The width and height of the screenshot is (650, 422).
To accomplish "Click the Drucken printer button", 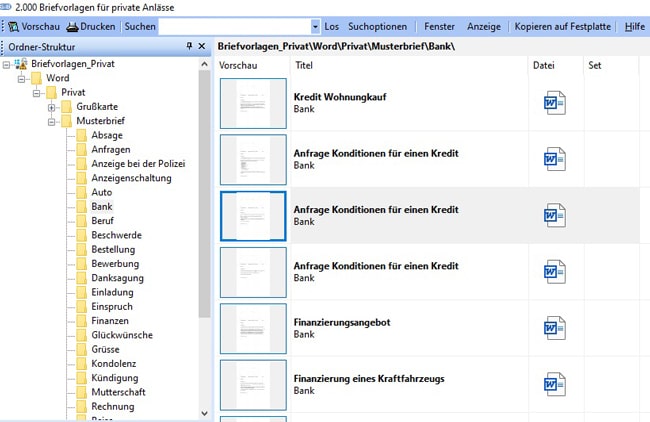I will pos(91,26).
